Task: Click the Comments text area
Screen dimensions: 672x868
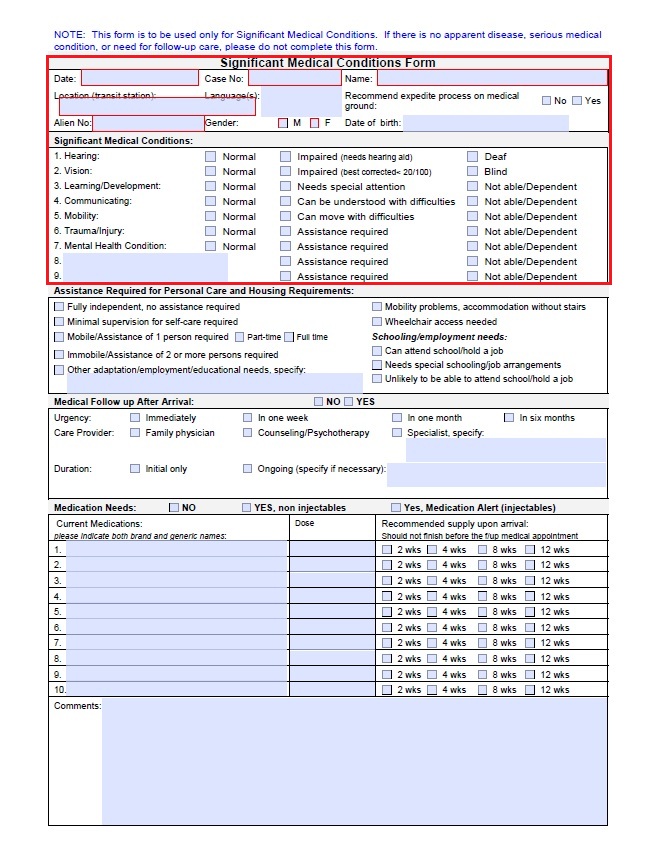Action: tap(353, 760)
